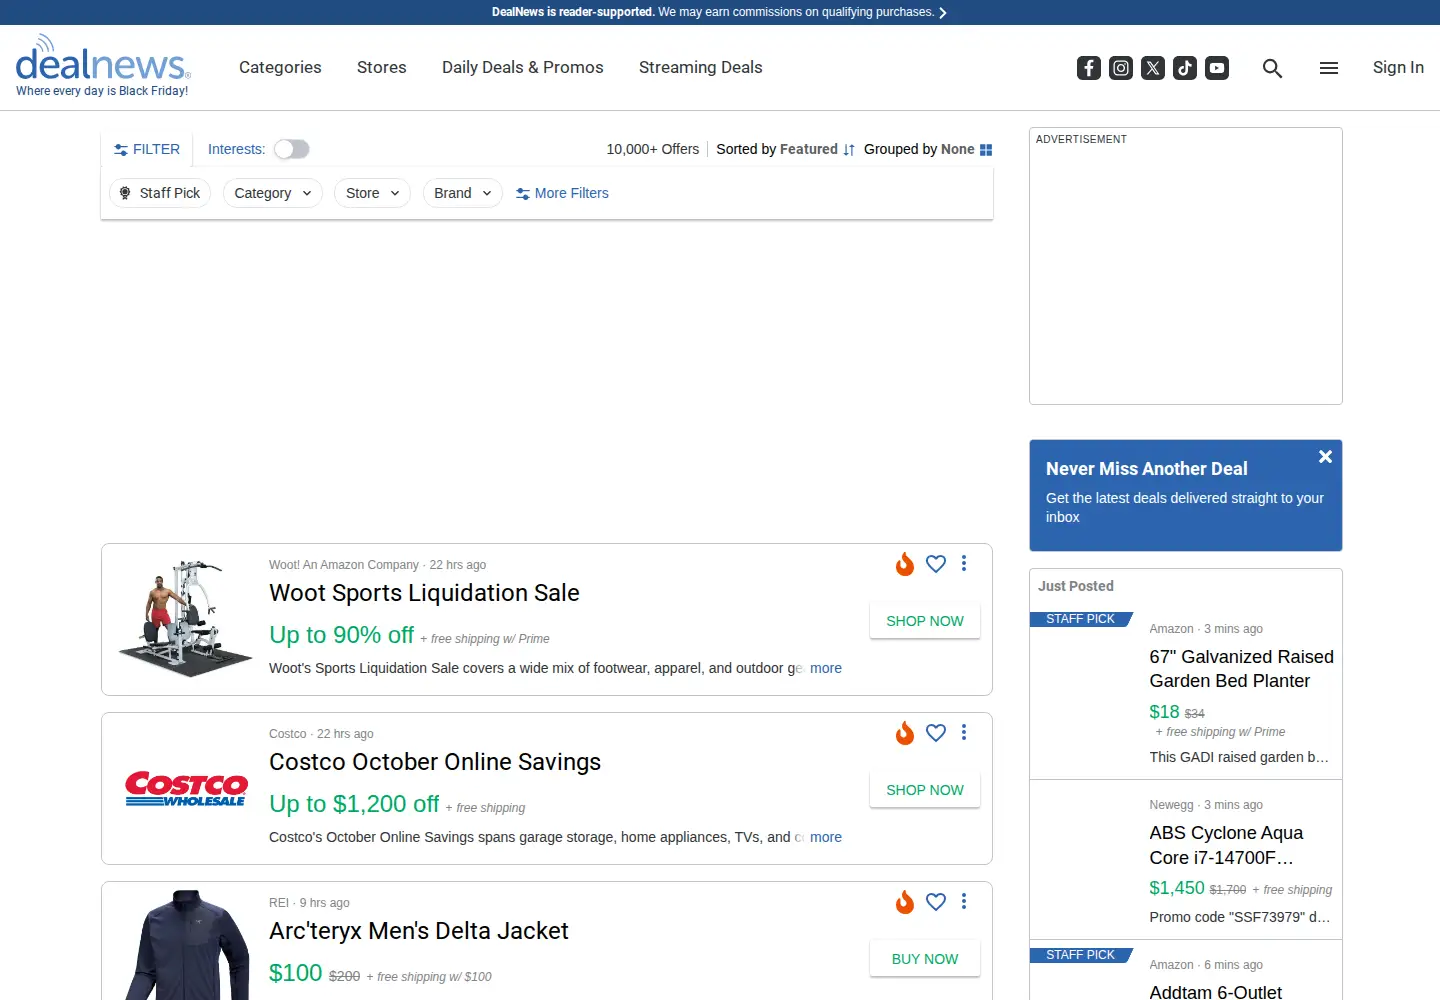
Task: Click the search magnifier icon
Action: [x=1272, y=68]
